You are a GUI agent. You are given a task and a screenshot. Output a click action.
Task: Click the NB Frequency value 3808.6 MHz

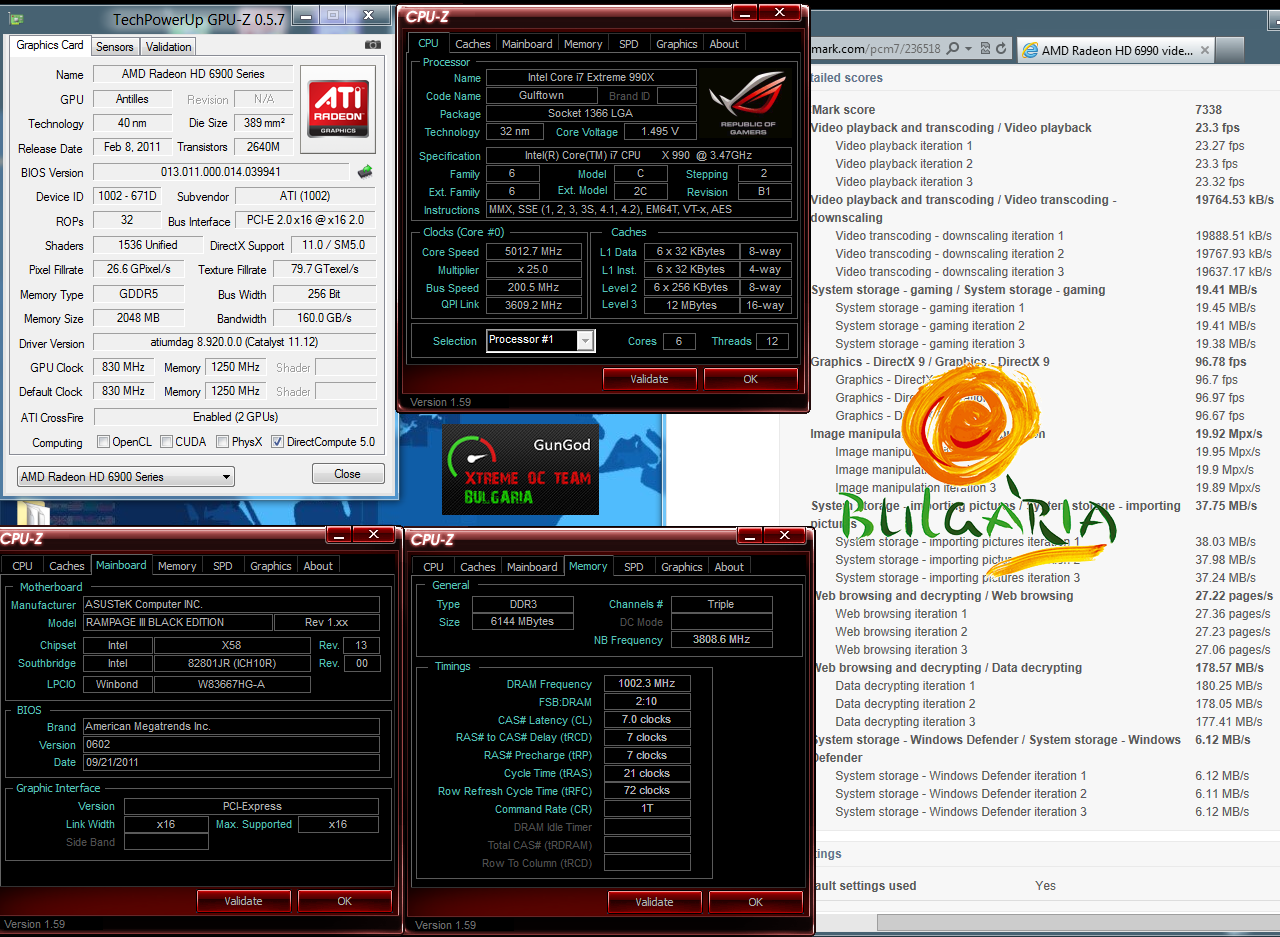[721, 640]
